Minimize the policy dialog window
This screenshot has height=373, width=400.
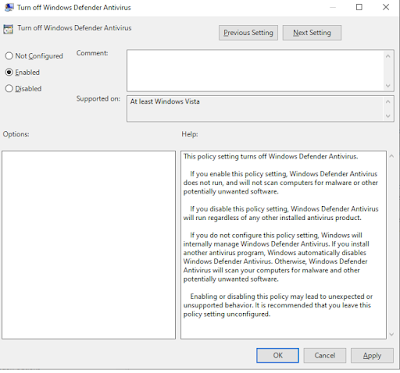332,7
